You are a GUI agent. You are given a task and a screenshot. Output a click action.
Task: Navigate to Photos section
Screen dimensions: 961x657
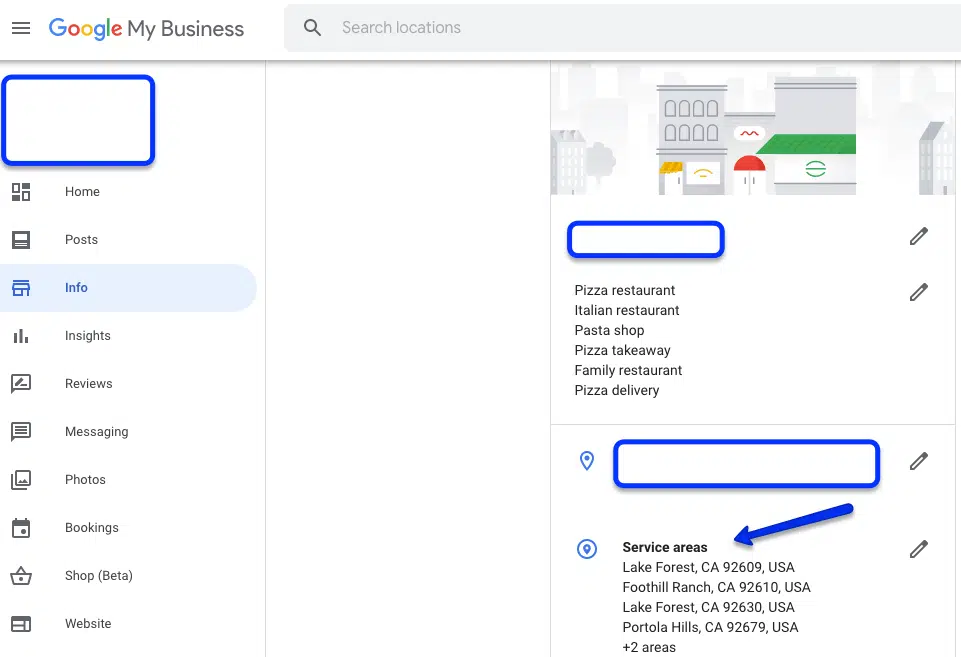pyautogui.click(x=85, y=480)
